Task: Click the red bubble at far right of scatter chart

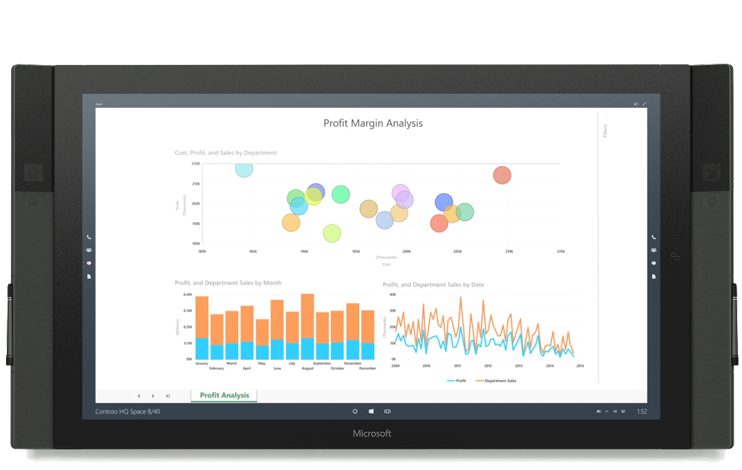Action: [502, 176]
